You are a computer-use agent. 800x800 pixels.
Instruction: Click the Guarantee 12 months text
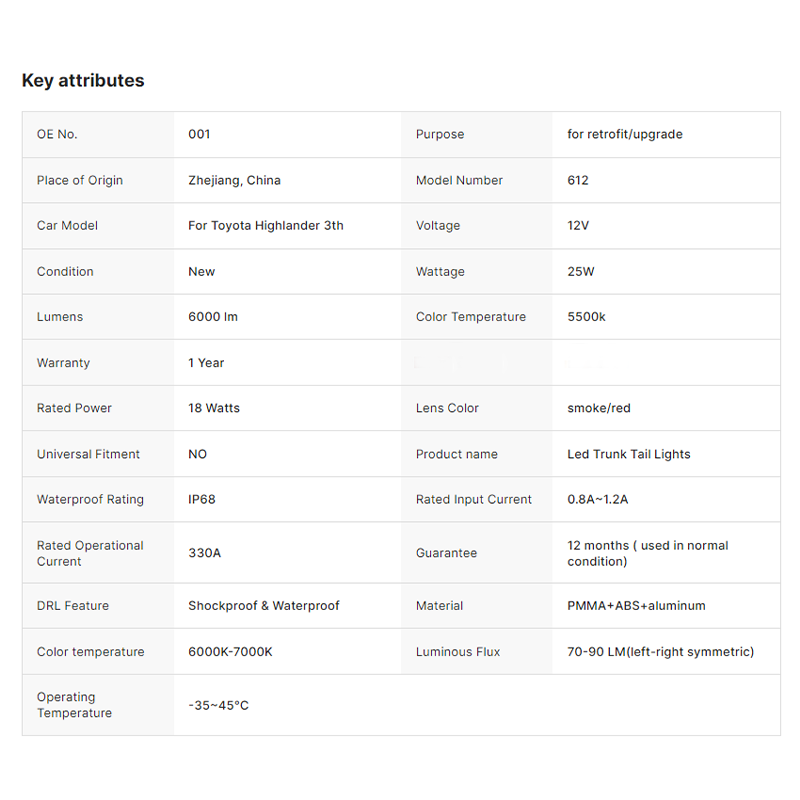[647, 553]
